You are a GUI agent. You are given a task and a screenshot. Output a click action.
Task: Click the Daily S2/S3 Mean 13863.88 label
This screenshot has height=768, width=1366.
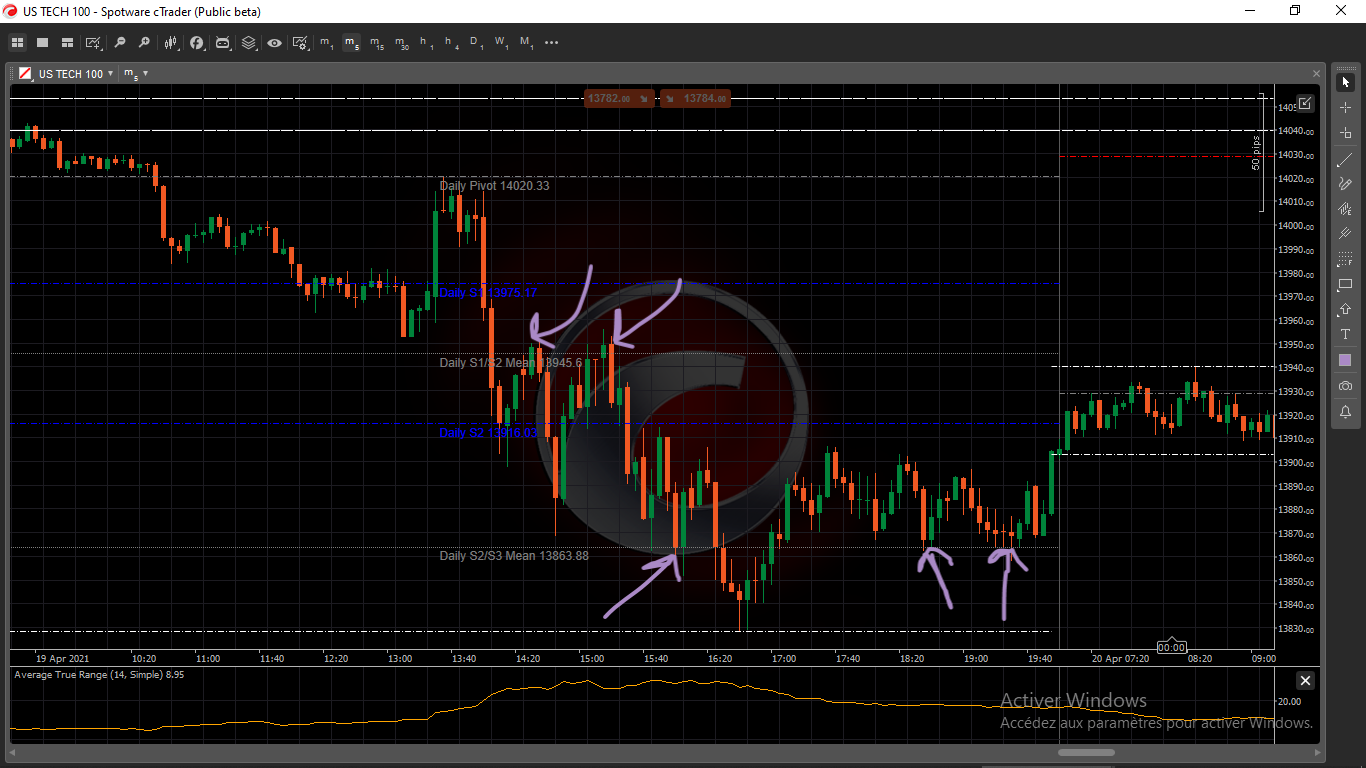514,556
